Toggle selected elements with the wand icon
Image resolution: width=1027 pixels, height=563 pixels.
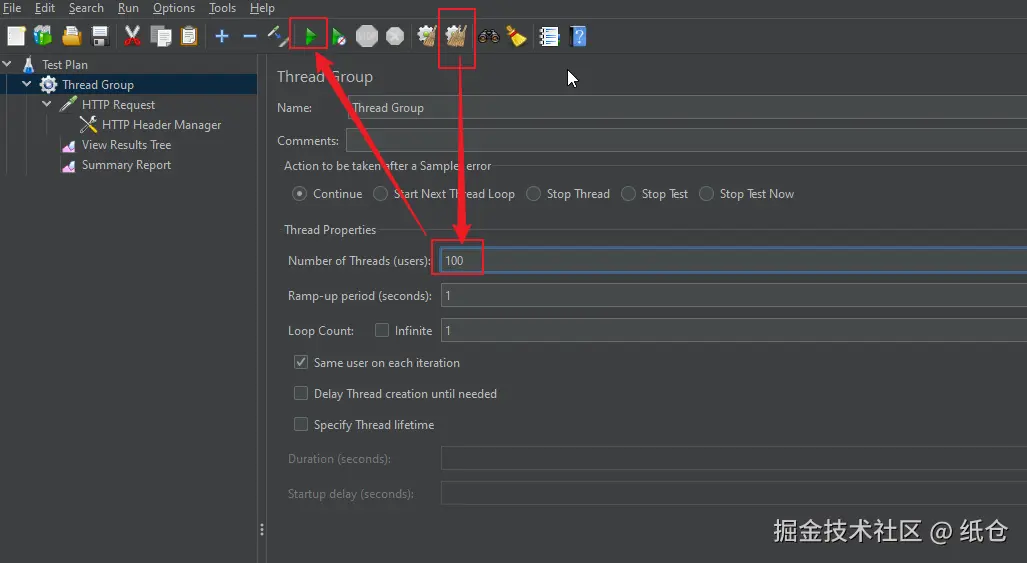tap(277, 36)
